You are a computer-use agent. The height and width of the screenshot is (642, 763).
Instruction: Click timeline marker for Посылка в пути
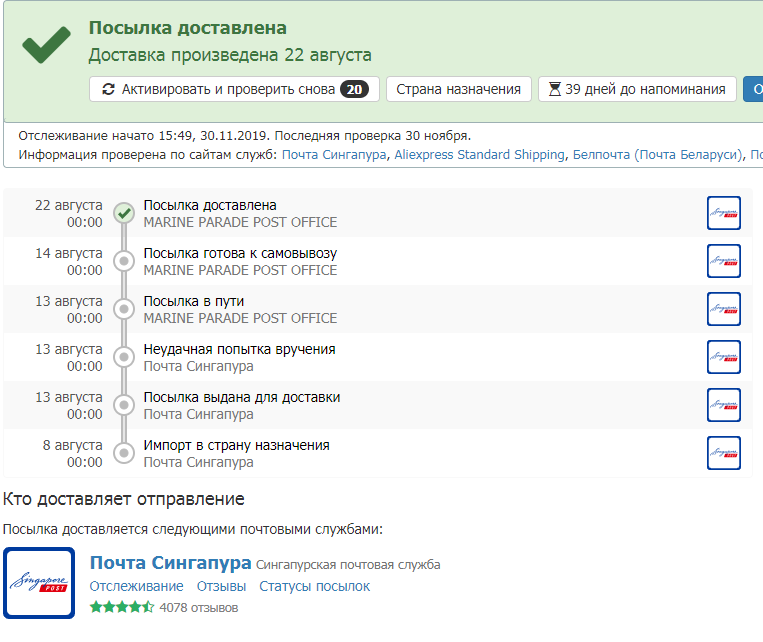pos(124,309)
